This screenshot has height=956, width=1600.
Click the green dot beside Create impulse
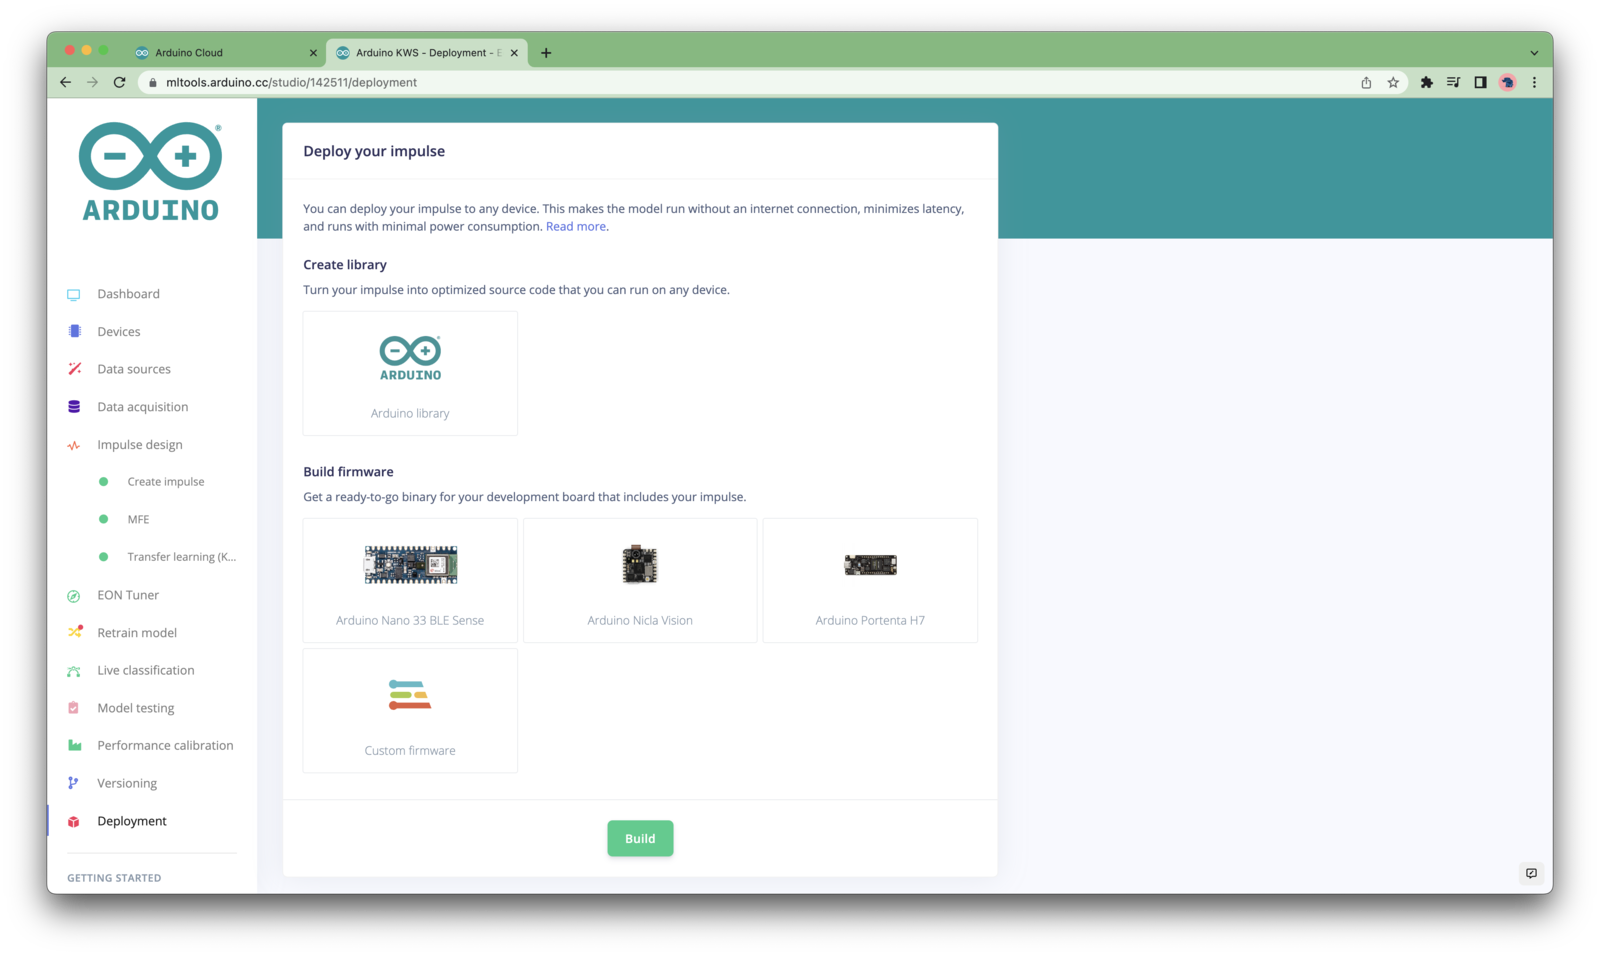[x=103, y=482]
